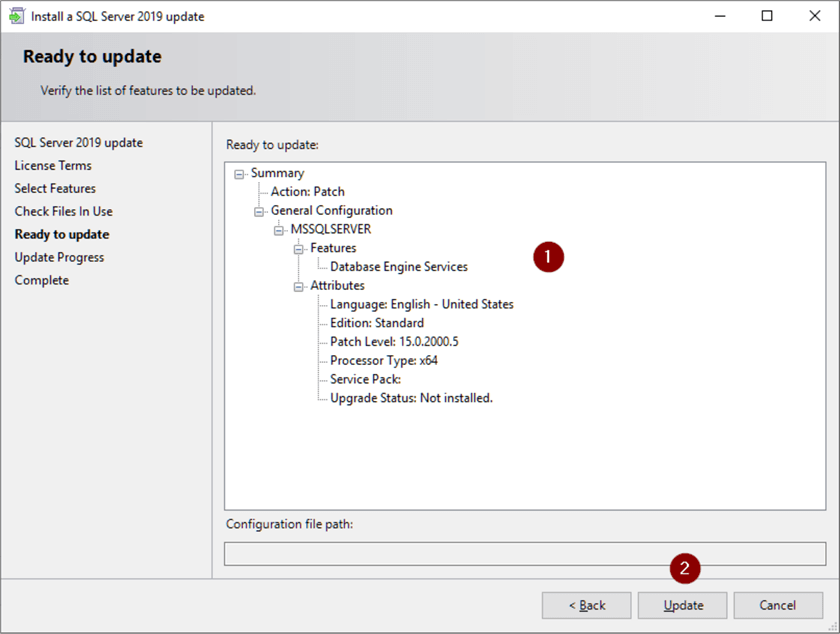Viewport: 840px width, 634px height.
Task: Select the Processor Type: x64 row
Action: pyautogui.click(x=384, y=361)
